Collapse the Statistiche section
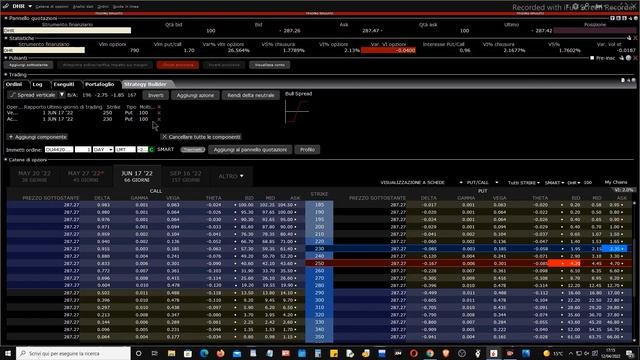This screenshot has height=360, width=640. [x=6, y=38]
